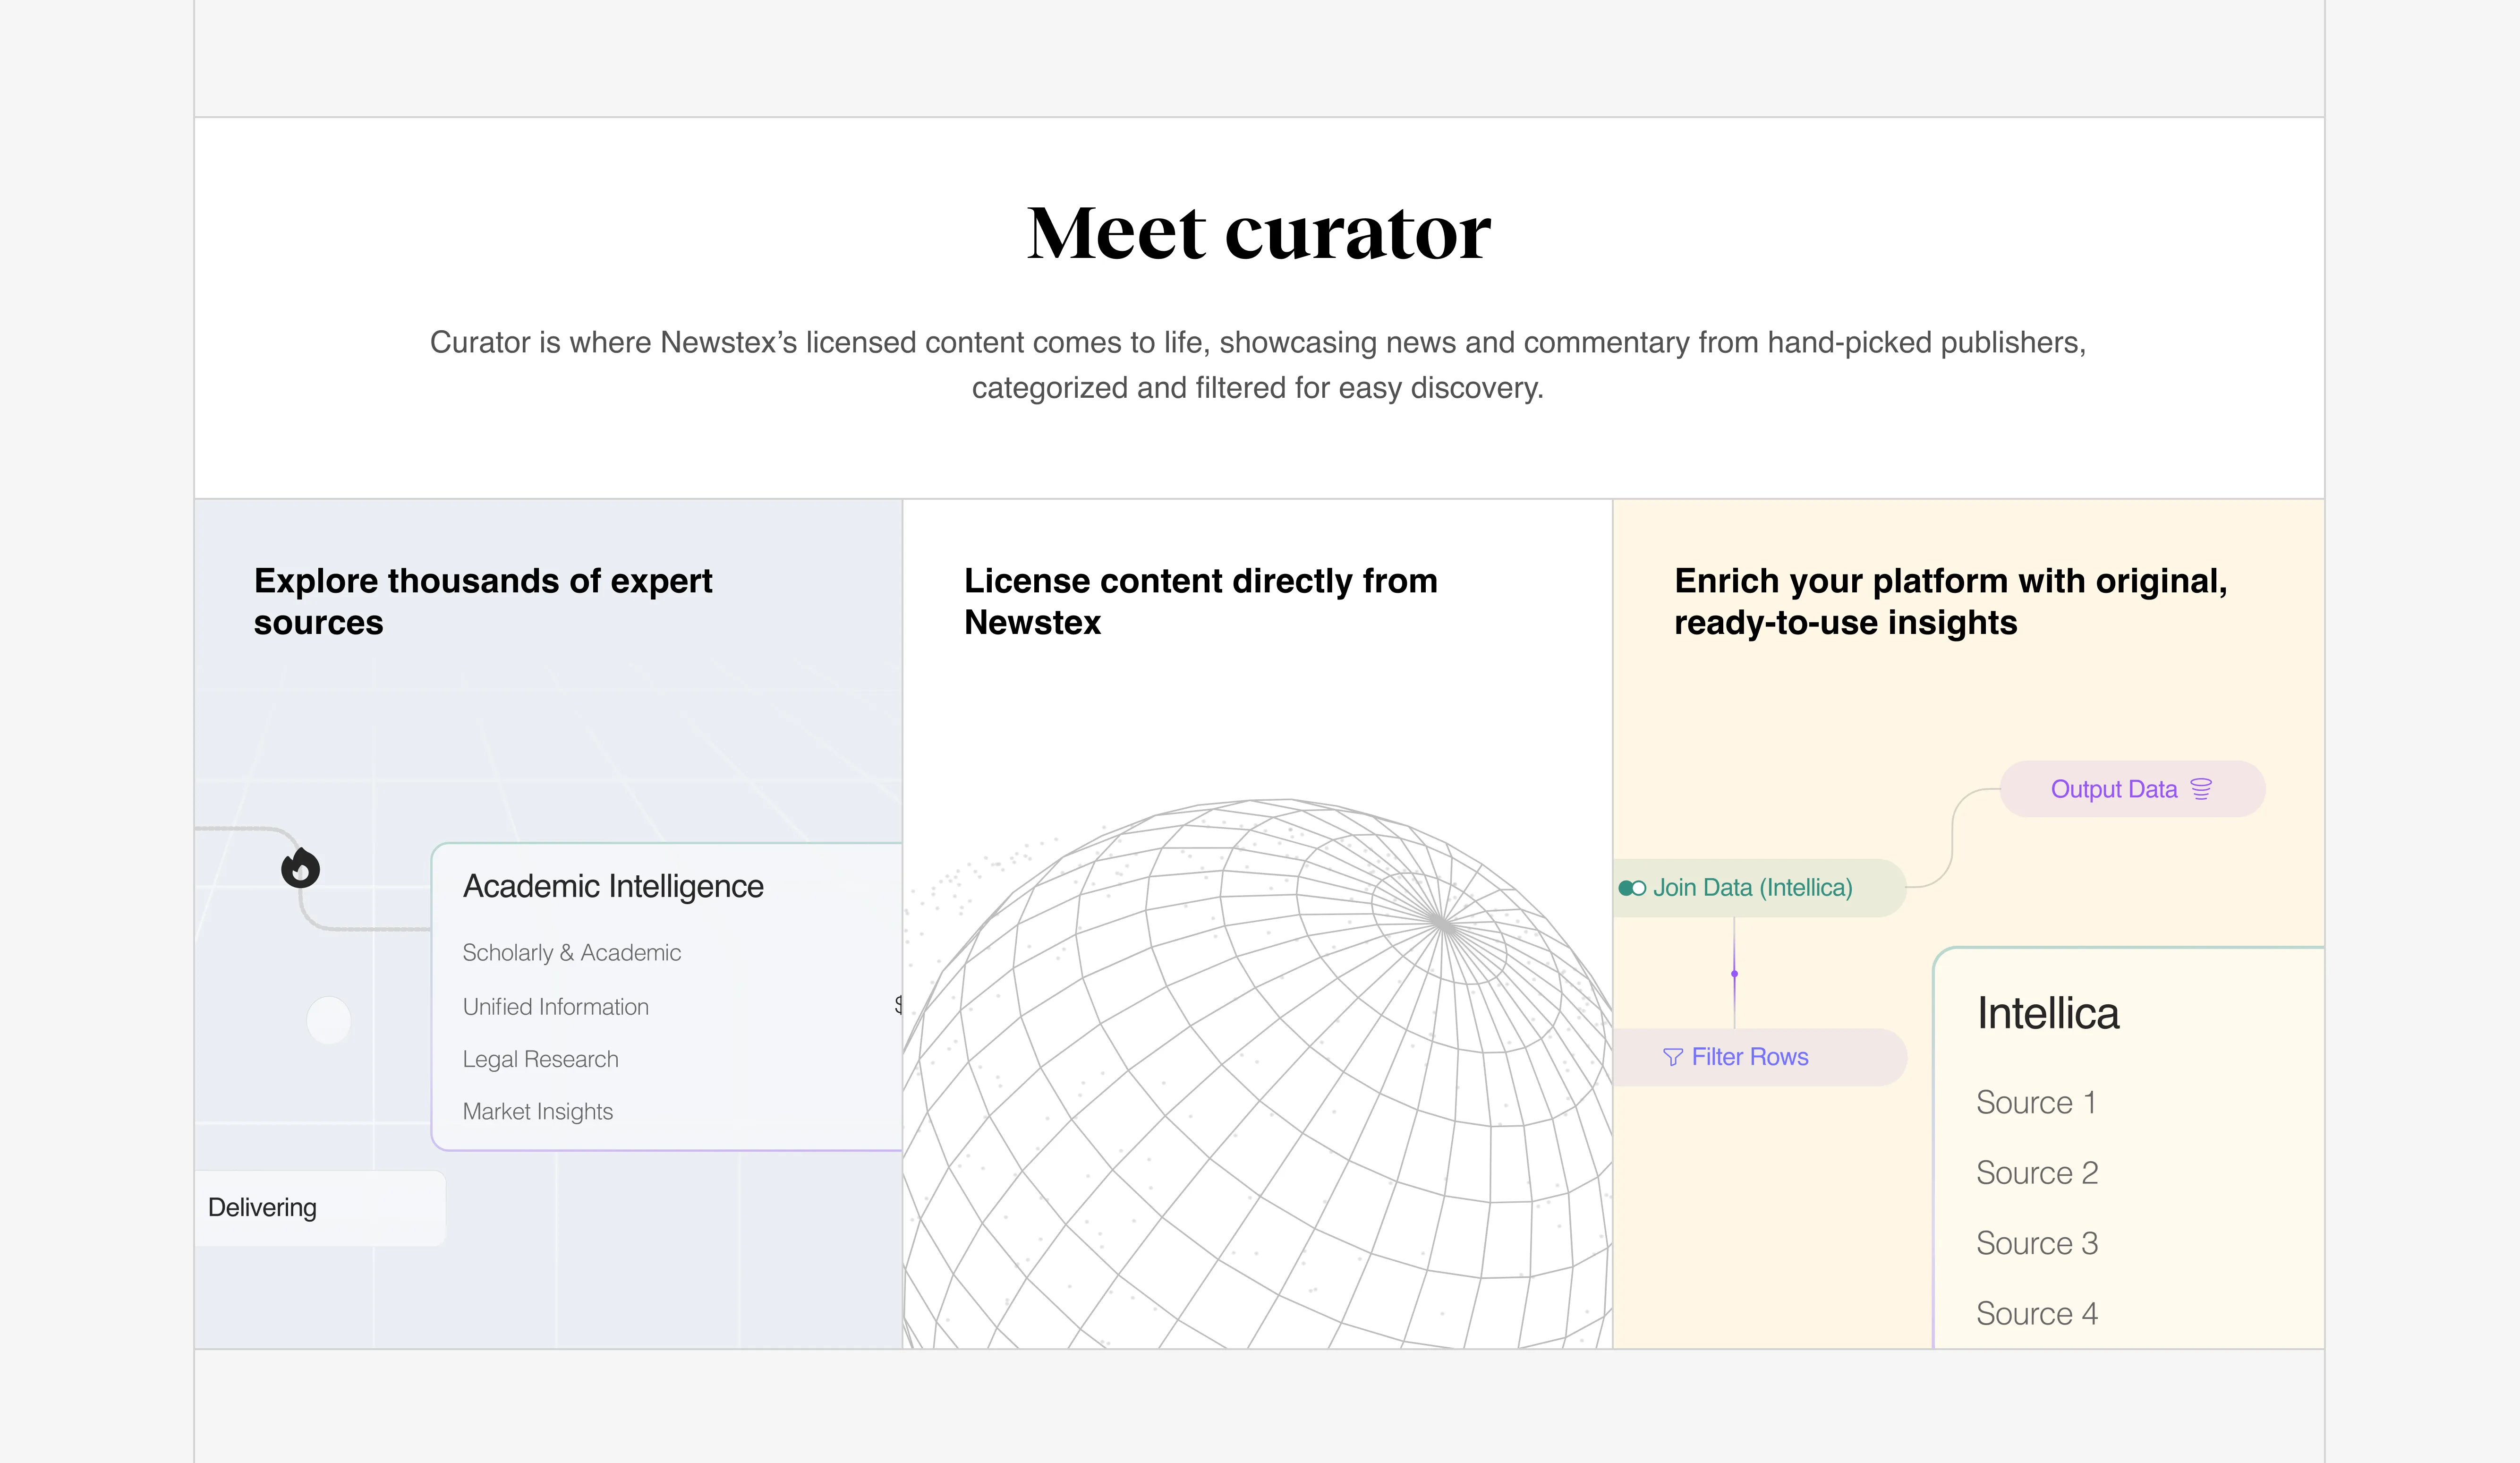Click the wireframe globe illustration
The image size is (2520, 1463).
click(1258, 1073)
